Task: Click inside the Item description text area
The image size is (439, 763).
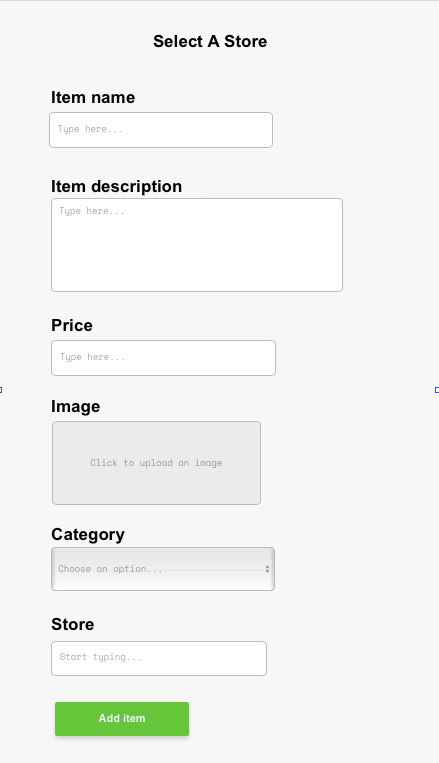Action: (x=197, y=245)
